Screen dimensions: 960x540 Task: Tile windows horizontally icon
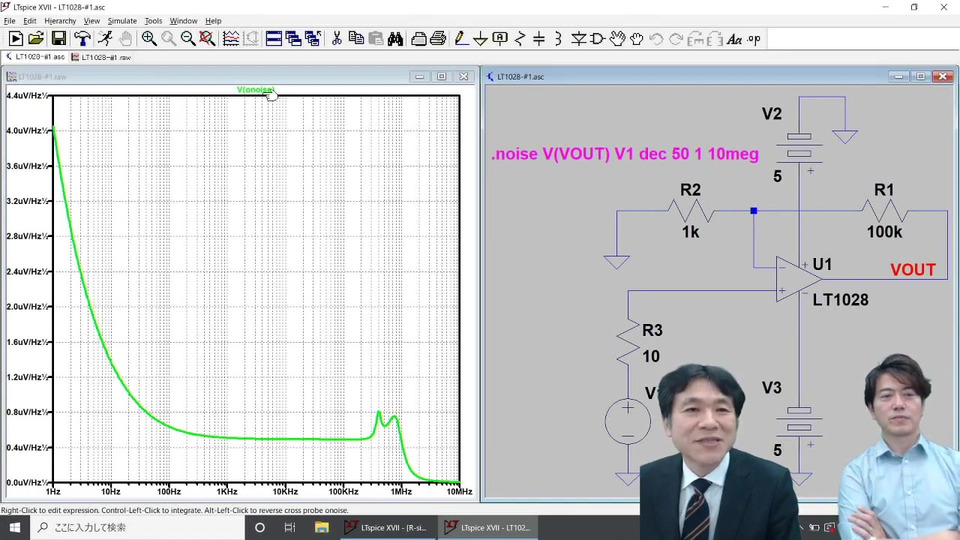(274, 39)
